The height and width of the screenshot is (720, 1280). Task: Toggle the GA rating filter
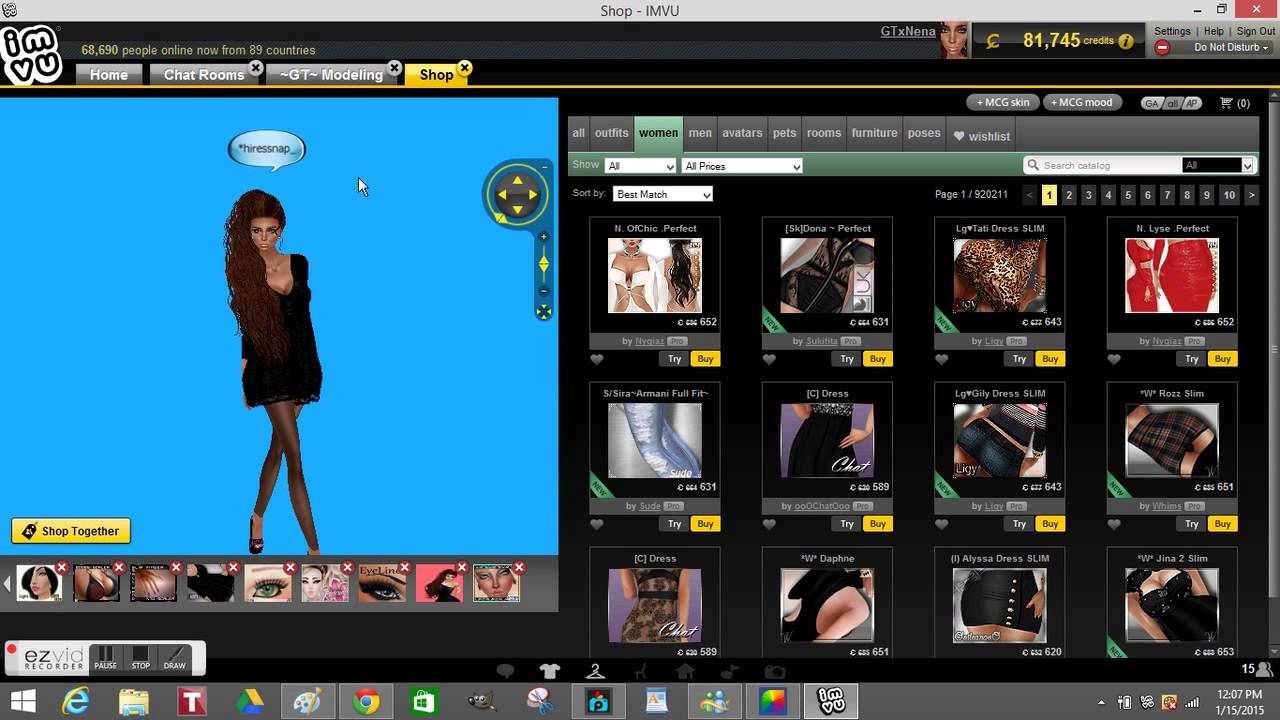(x=1152, y=104)
